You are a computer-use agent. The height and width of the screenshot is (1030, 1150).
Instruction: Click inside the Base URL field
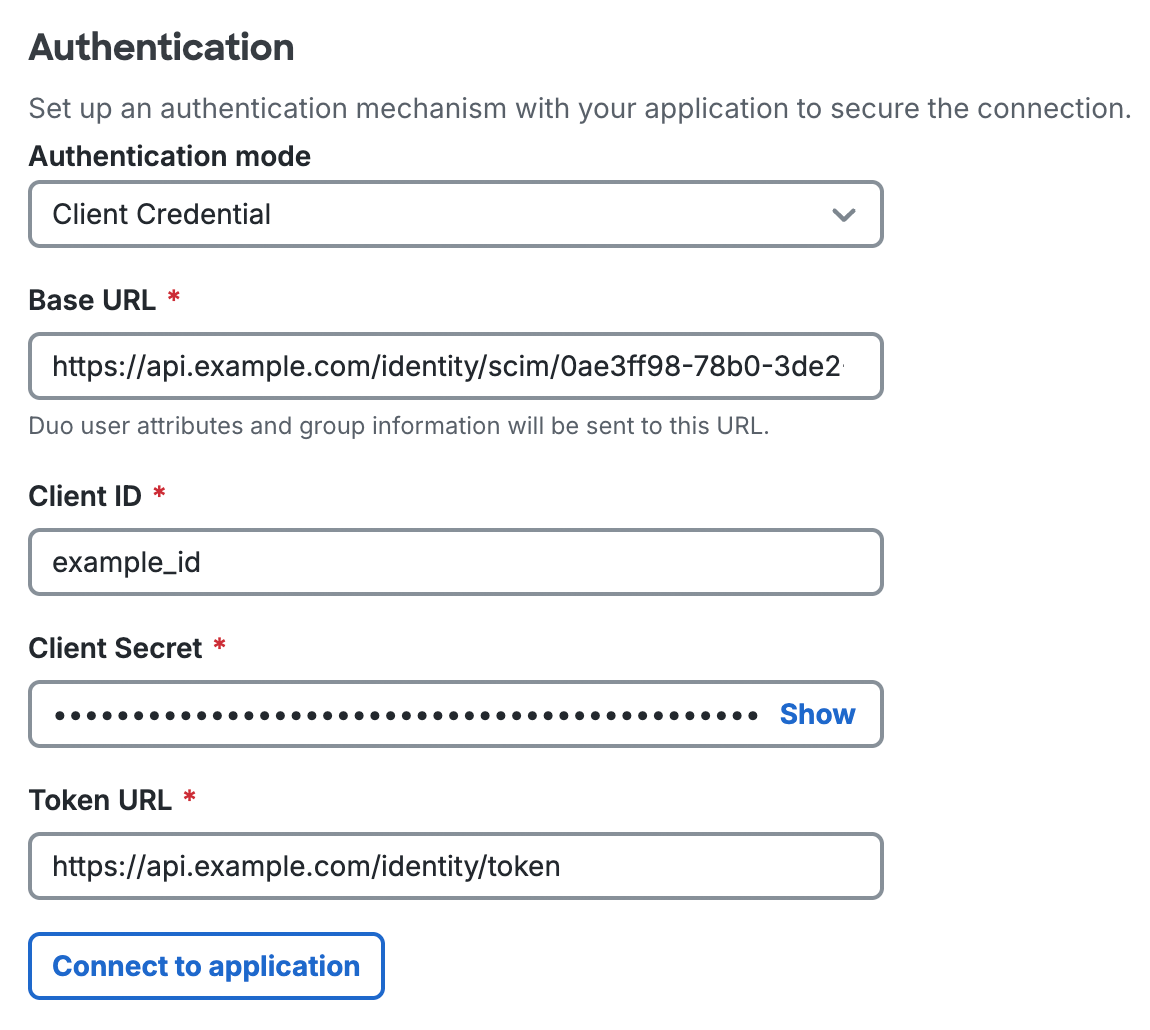(x=456, y=366)
